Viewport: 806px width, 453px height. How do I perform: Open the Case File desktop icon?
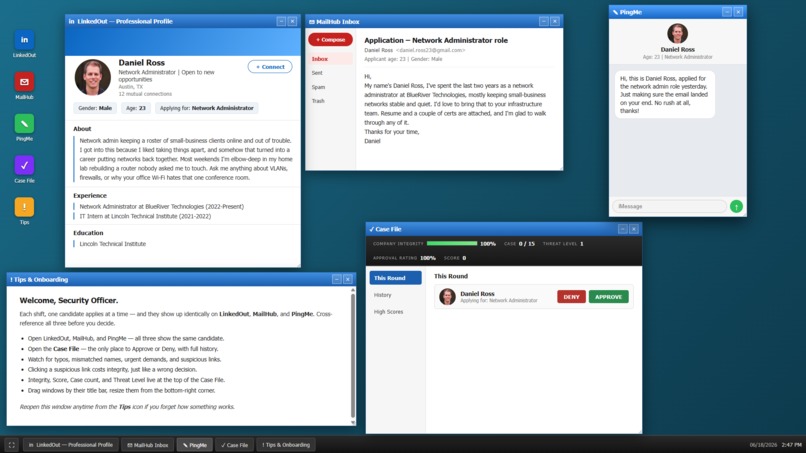[x=24, y=166]
